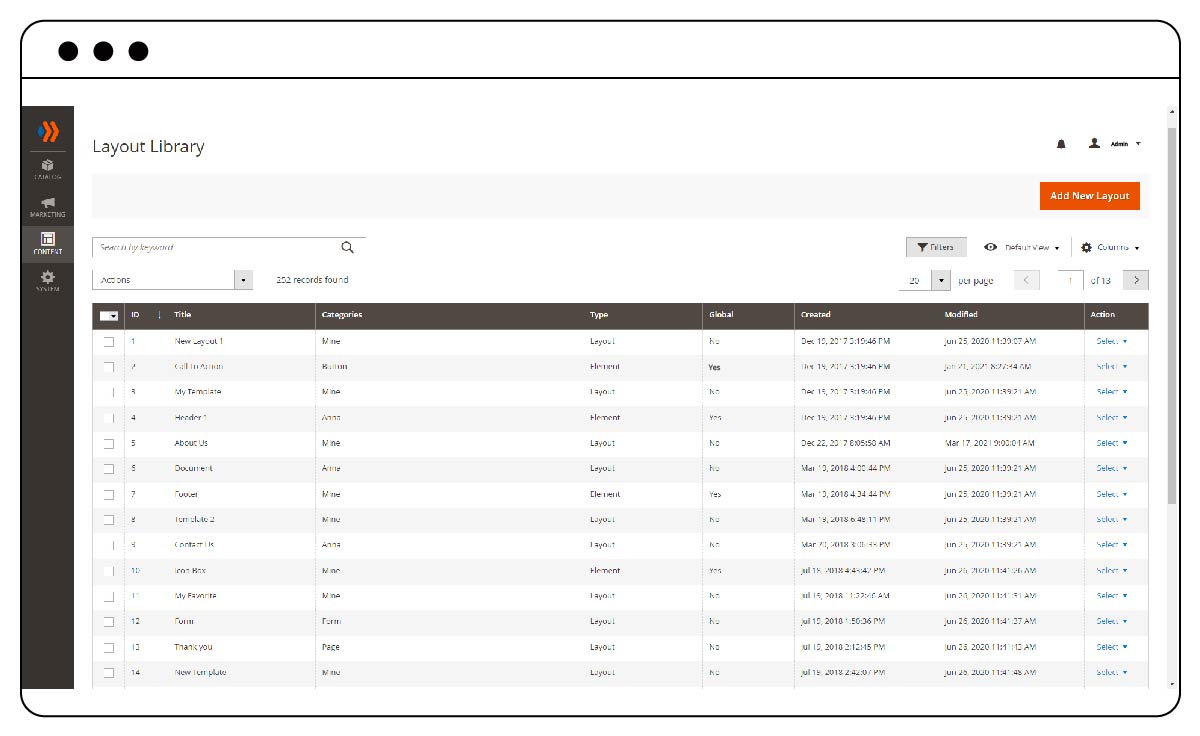Viewport: 1200px width, 736px height.
Task: Click the search by keyword input field
Action: [x=210, y=246]
